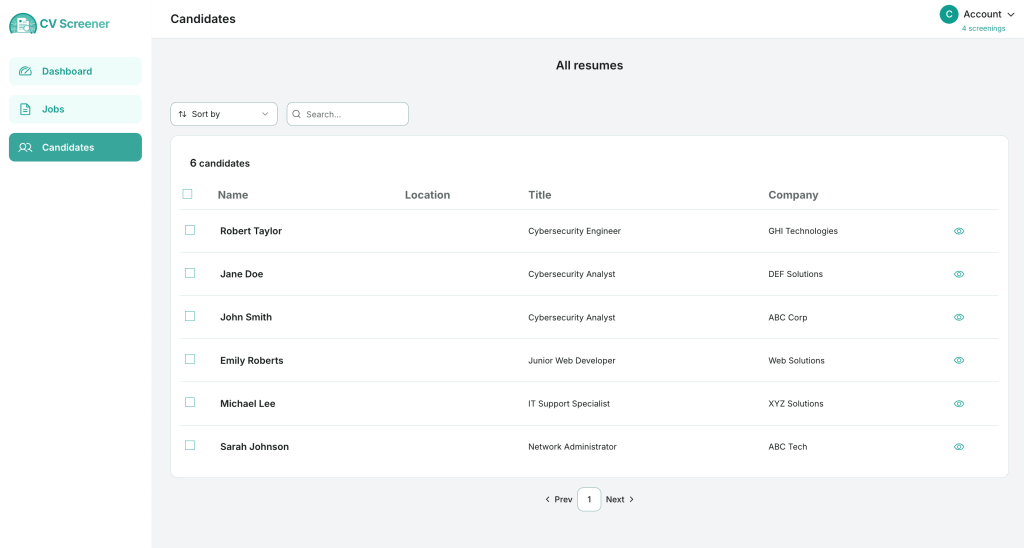Screen dimensions: 1024x548
Task: Click the CV Screener logo icon
Action: [x=22, y=23]
